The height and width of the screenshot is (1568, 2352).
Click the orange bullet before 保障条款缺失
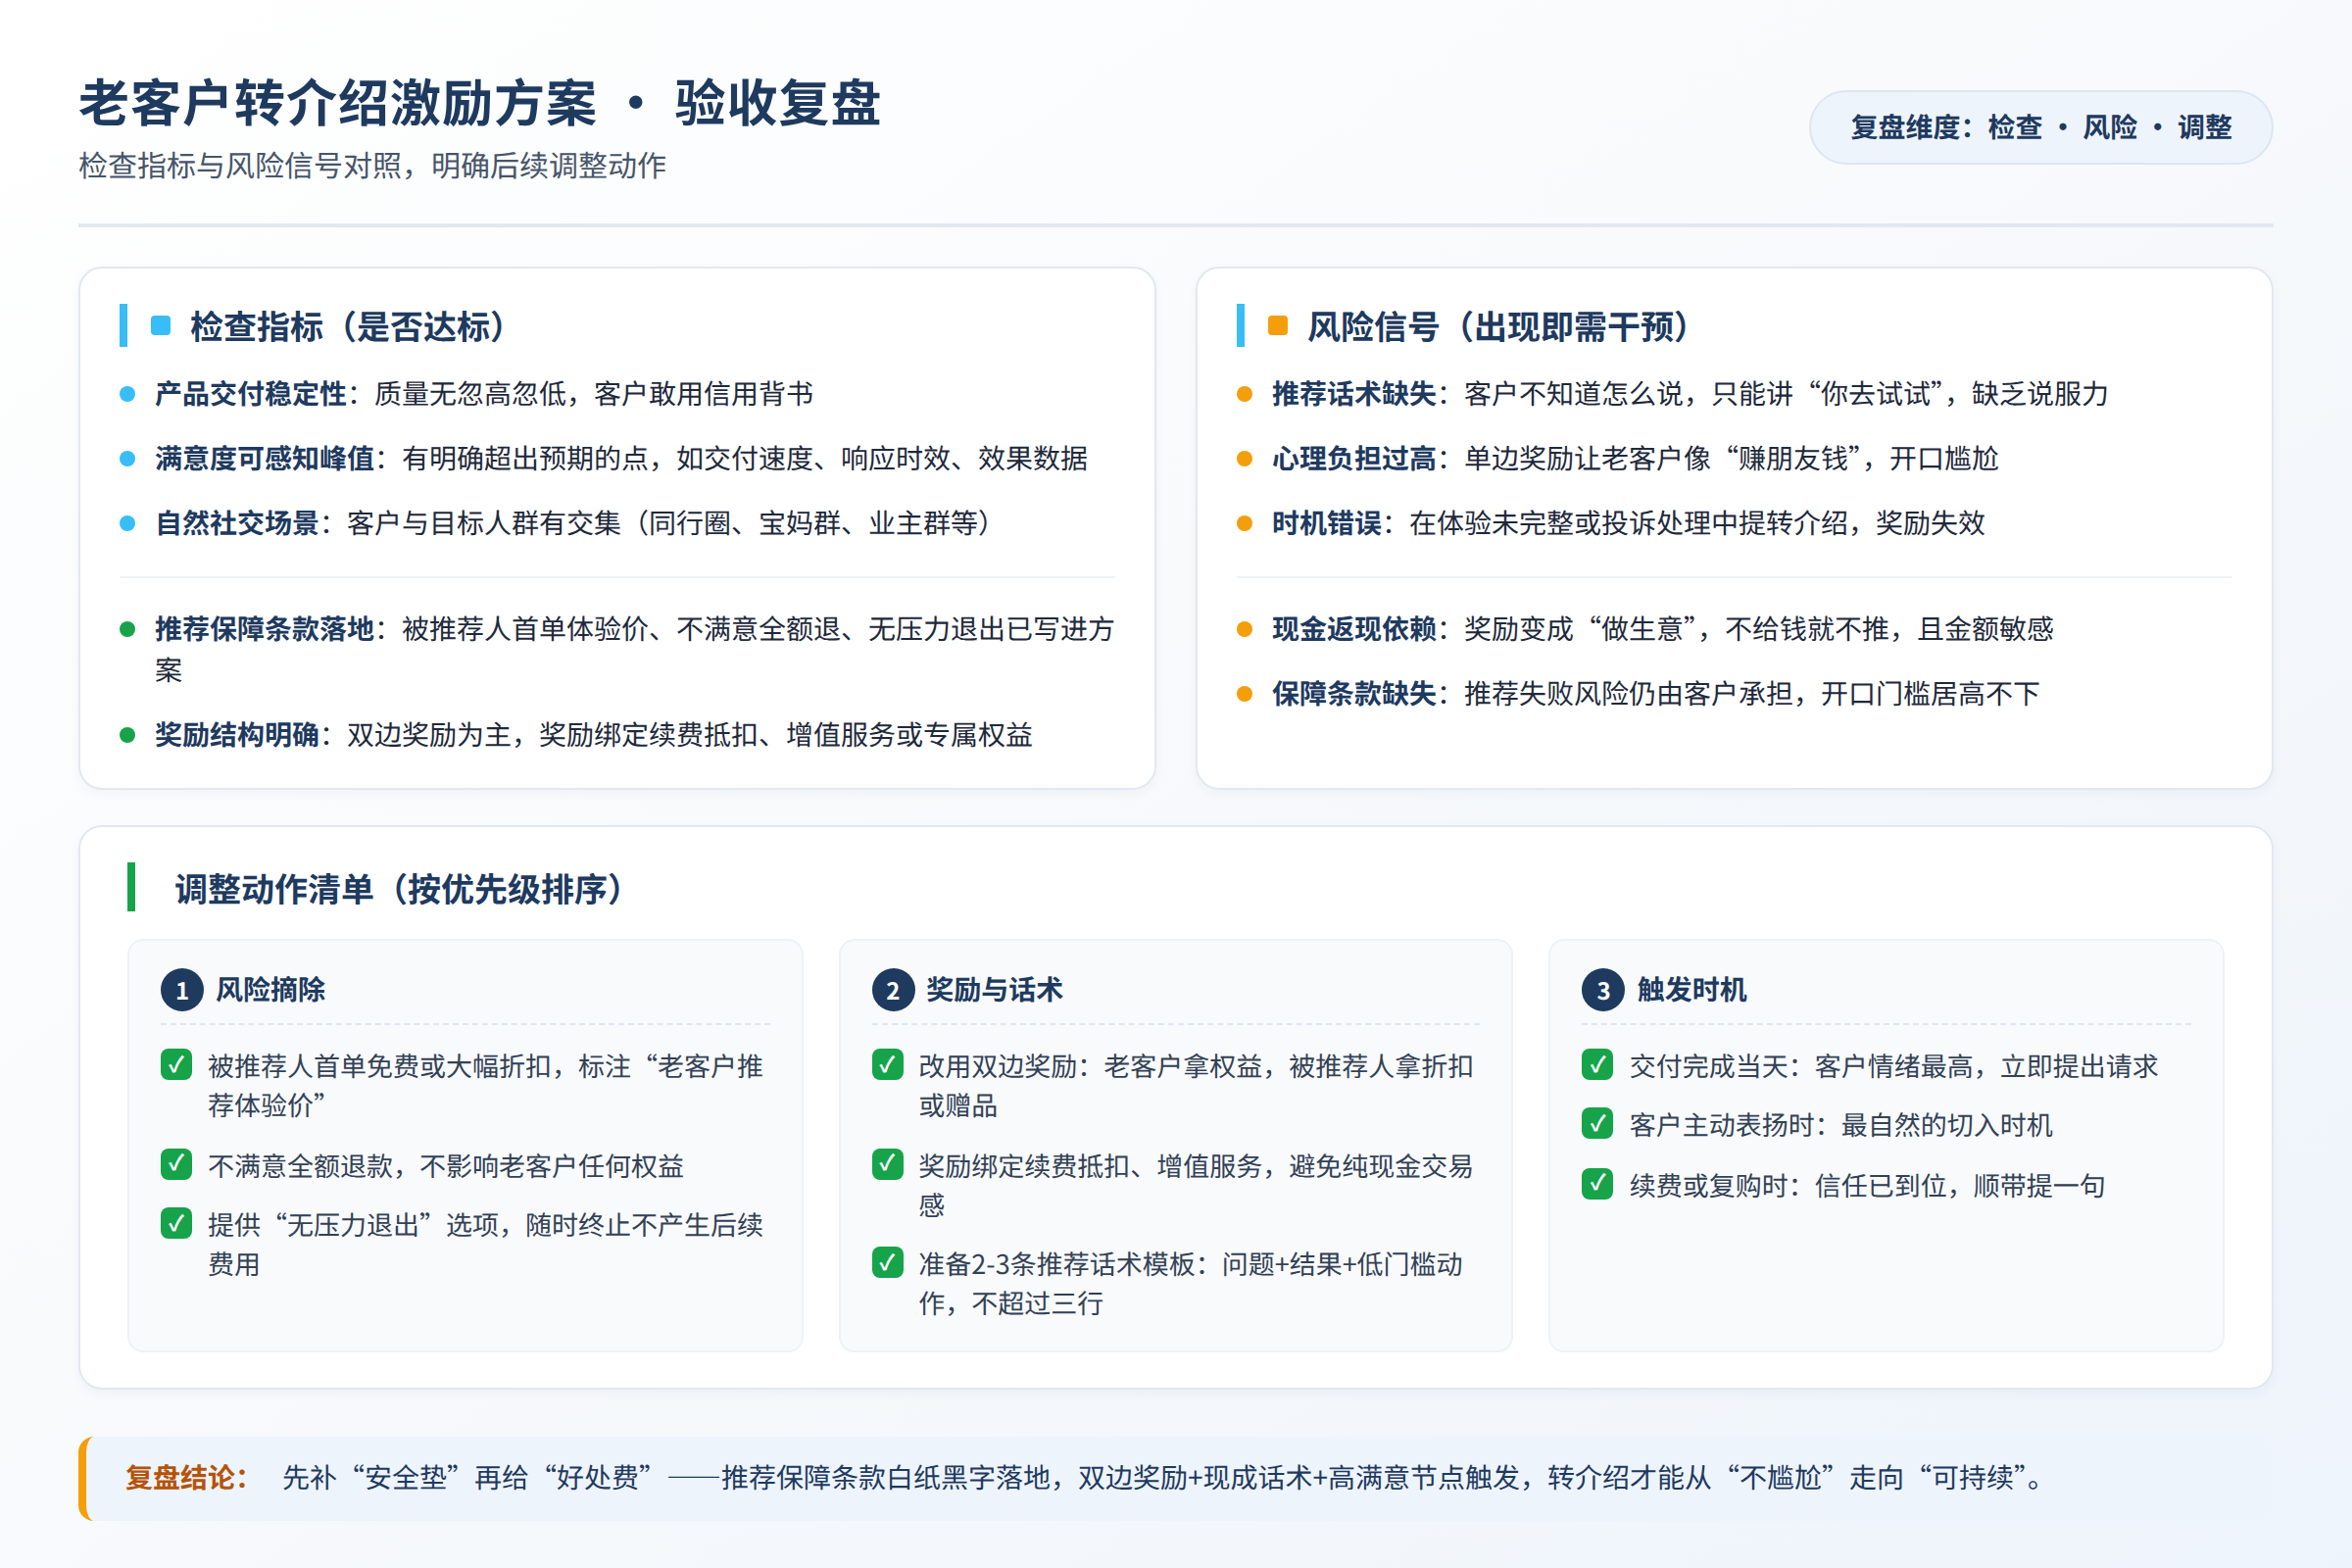pyautogui.click(x=1245, y=694)
